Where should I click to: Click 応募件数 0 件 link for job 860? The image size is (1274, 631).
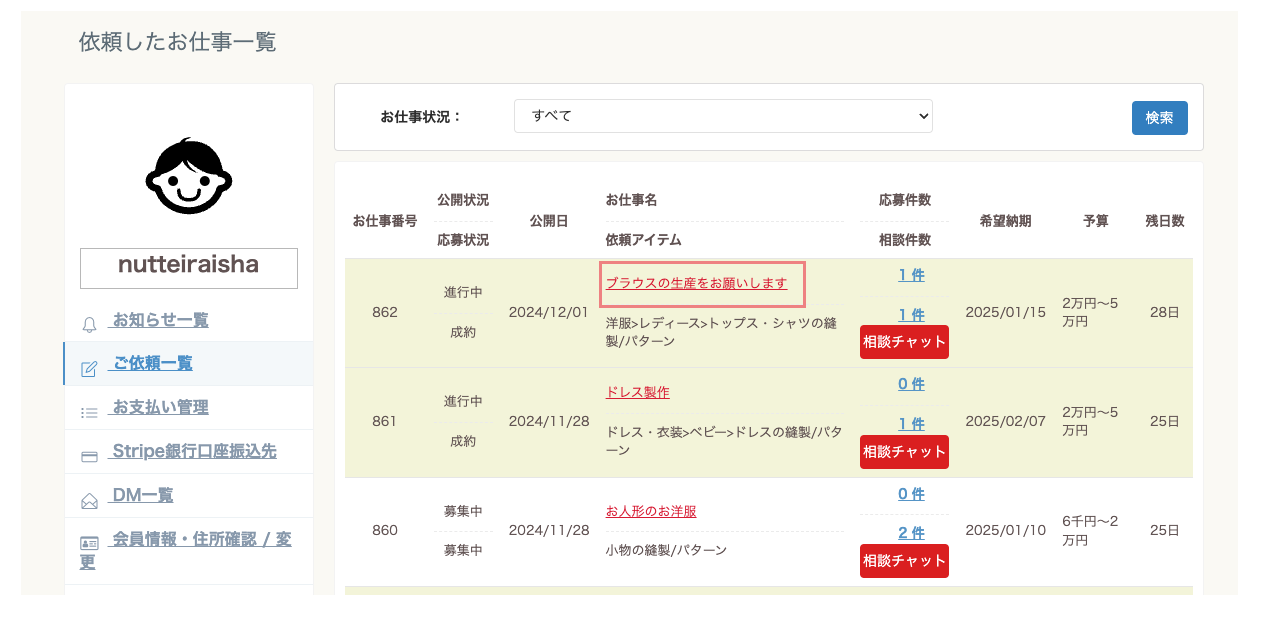coord(911,494)
